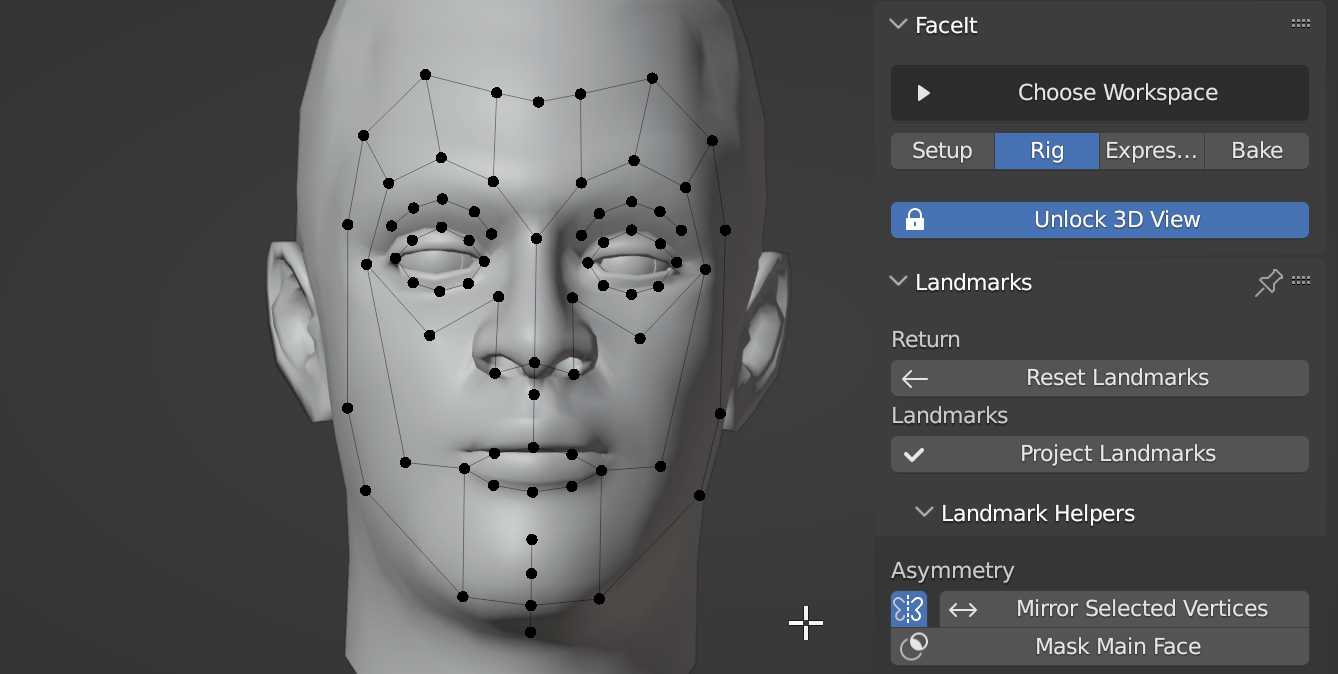Screen dimensions: 1338x674
Task: Mirror Selected Vertices
Action: (1124, 609)
